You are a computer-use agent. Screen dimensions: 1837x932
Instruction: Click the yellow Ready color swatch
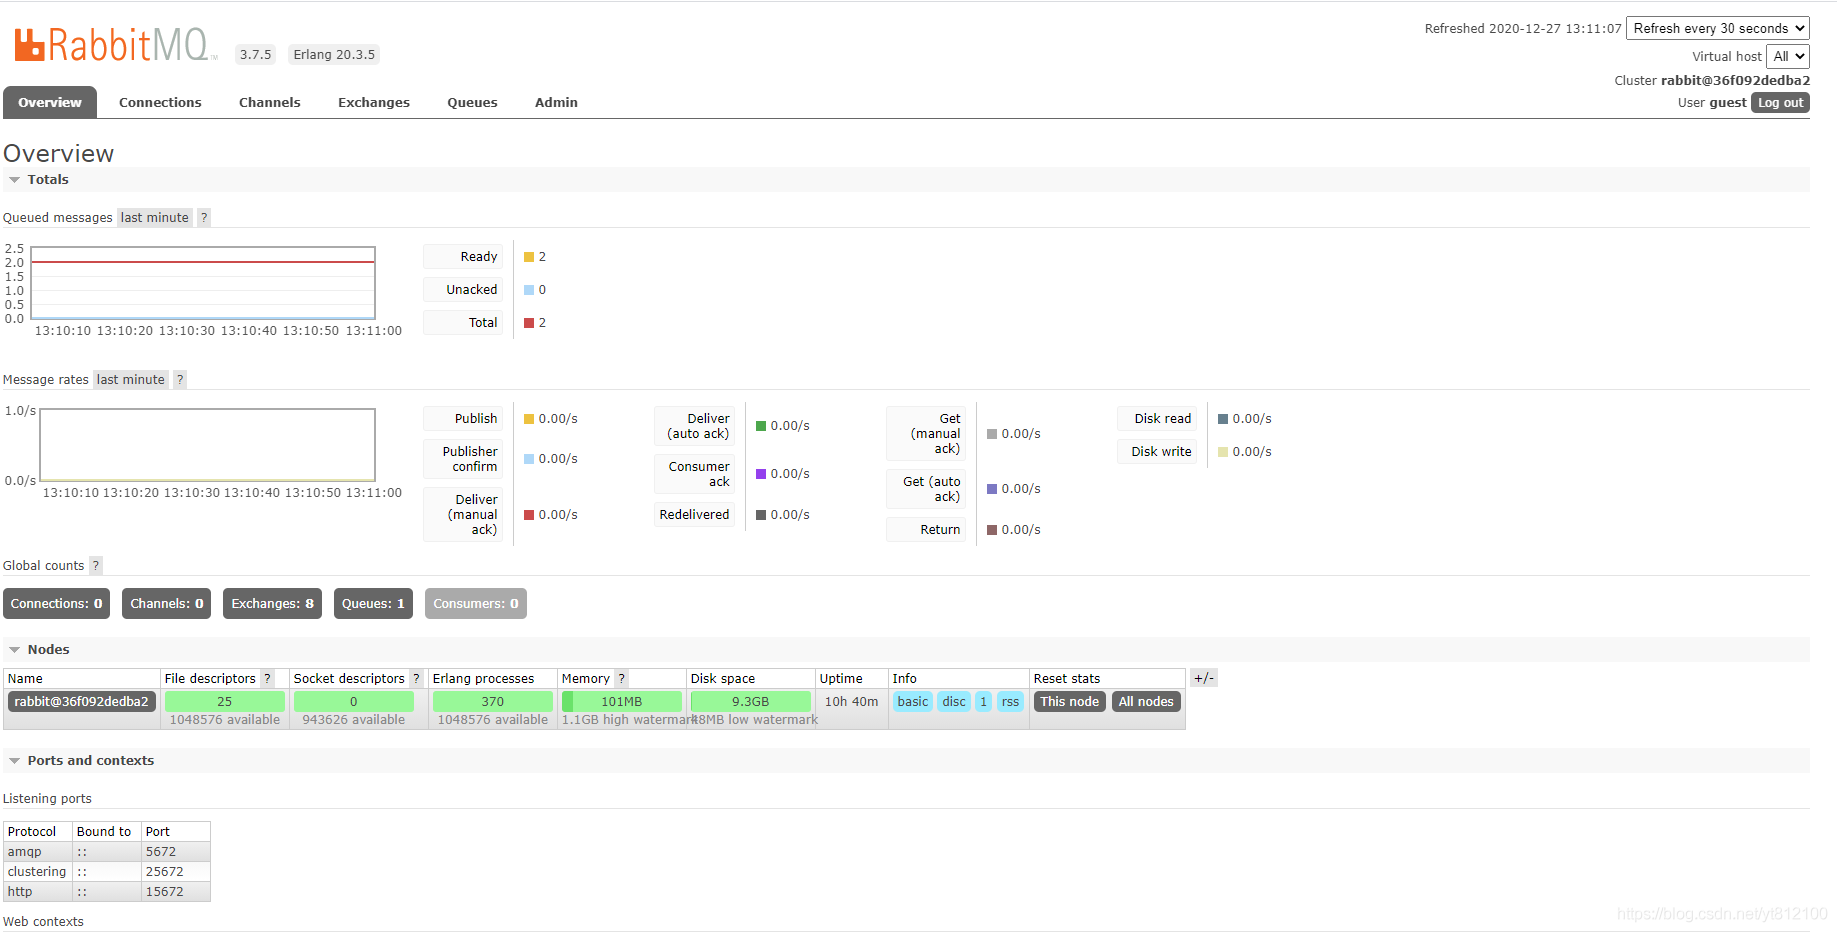529,257
